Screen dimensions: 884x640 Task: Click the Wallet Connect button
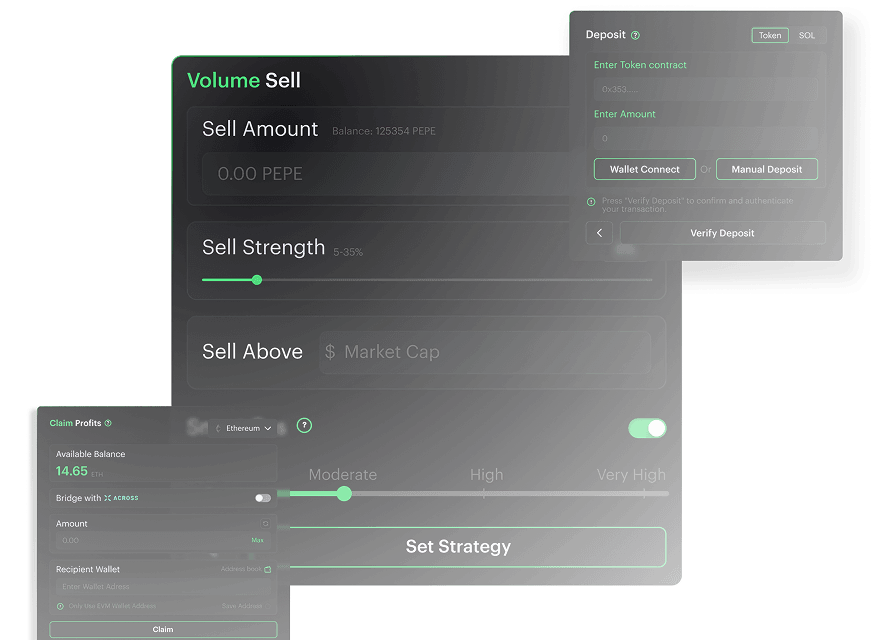[x=644, y=169]
